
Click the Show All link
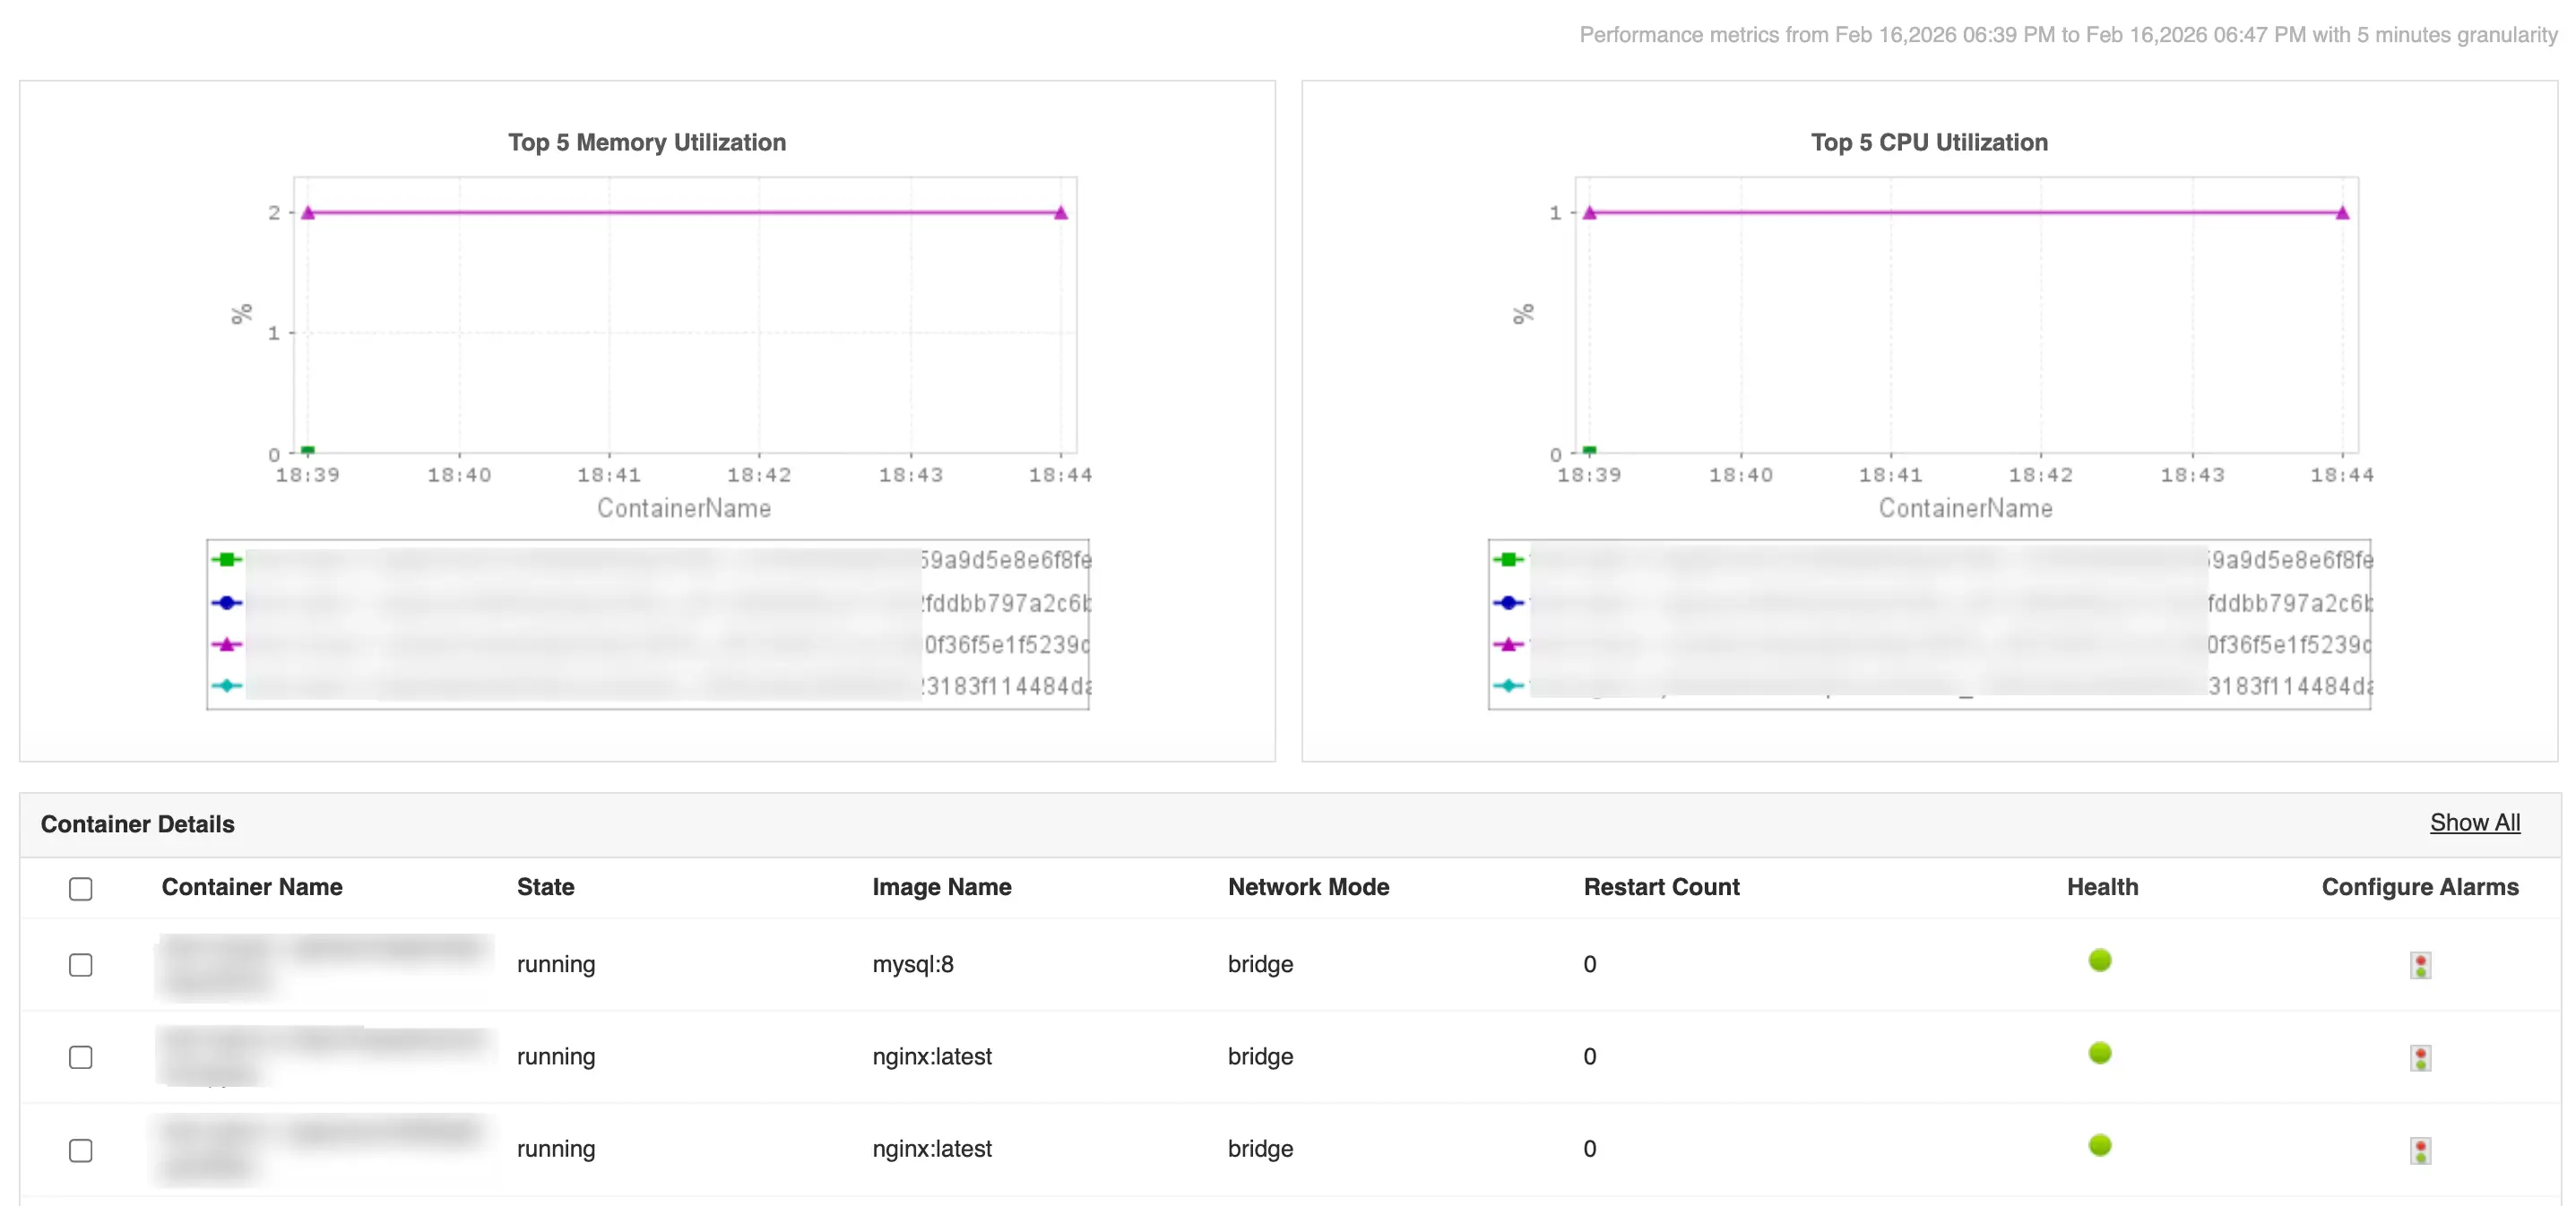point(2475,822)
